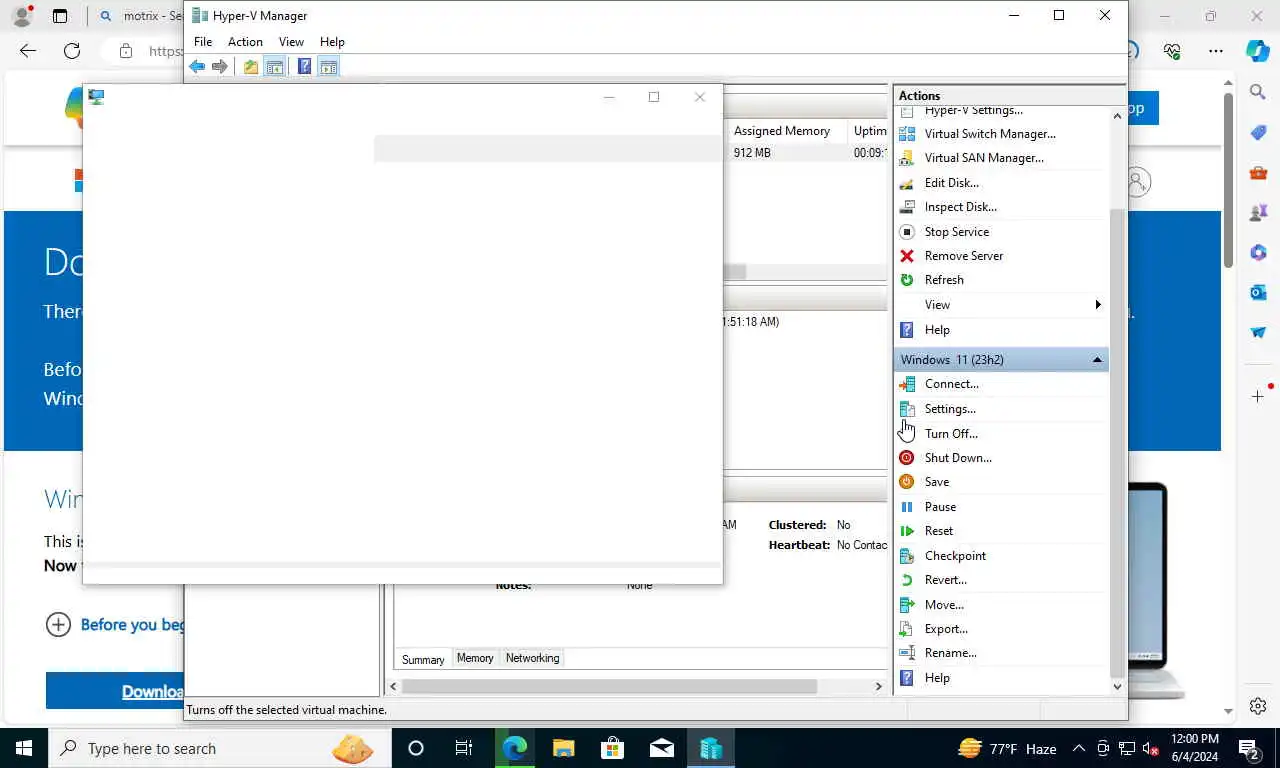Click Rename in Actions pane
The image size is (1280, 768).
pos(951,653)
